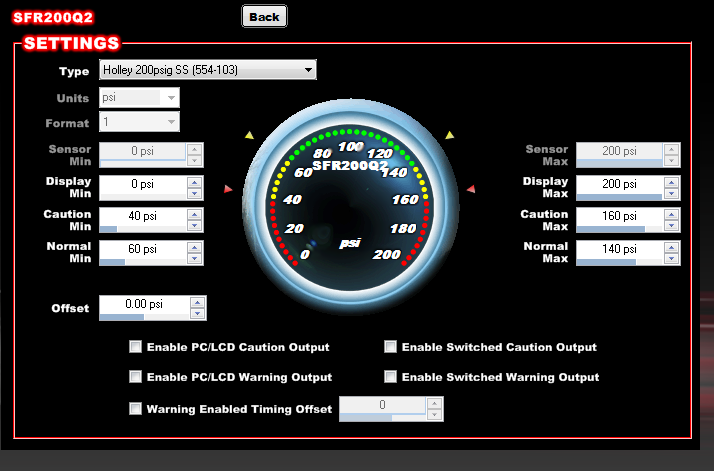Enable PC/LCD Warning Output checkbox

pyautogui.click(x=135, y=377)
